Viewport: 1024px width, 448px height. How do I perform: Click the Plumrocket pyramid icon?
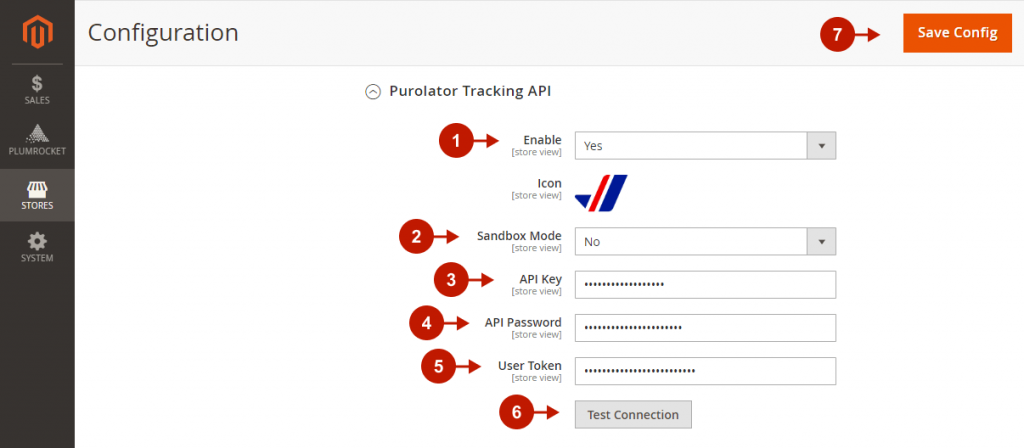point(37,134)
